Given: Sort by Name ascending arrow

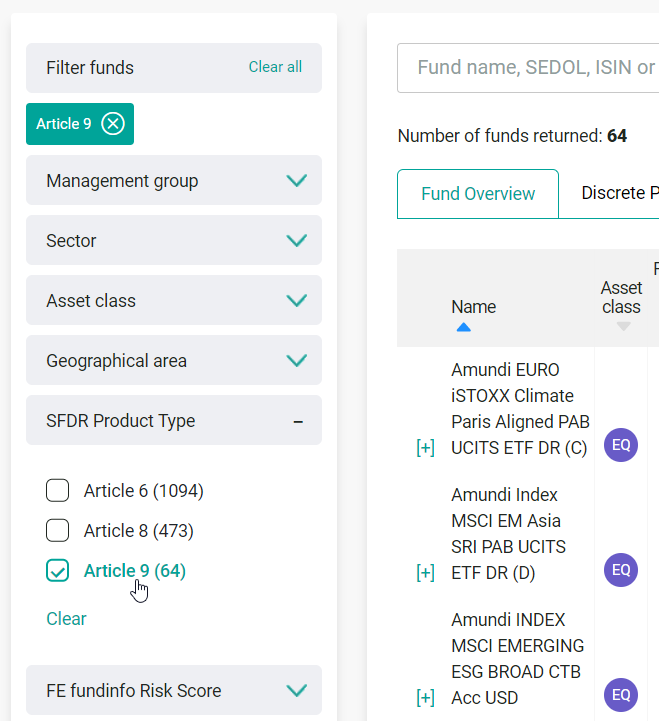Looking at the screenshot, I should pos(463,327).
